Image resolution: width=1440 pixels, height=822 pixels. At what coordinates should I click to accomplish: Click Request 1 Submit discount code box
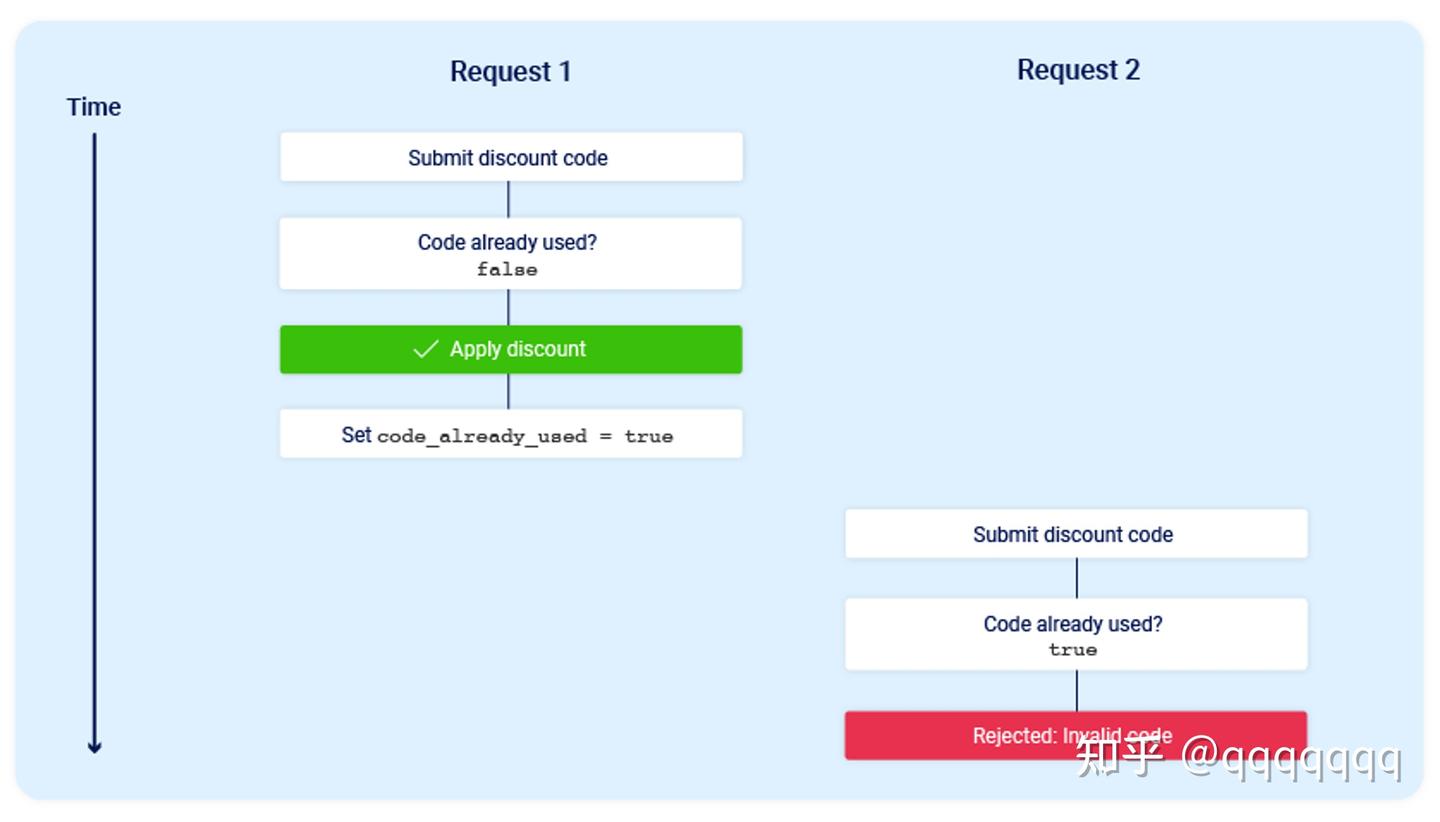511,157
